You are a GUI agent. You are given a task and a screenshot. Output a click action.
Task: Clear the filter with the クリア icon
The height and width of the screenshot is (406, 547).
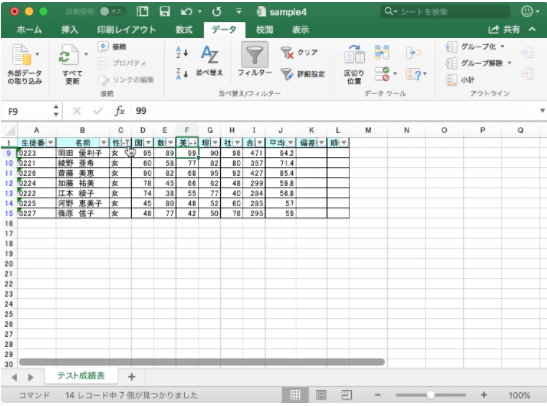[x=287, y=53]
